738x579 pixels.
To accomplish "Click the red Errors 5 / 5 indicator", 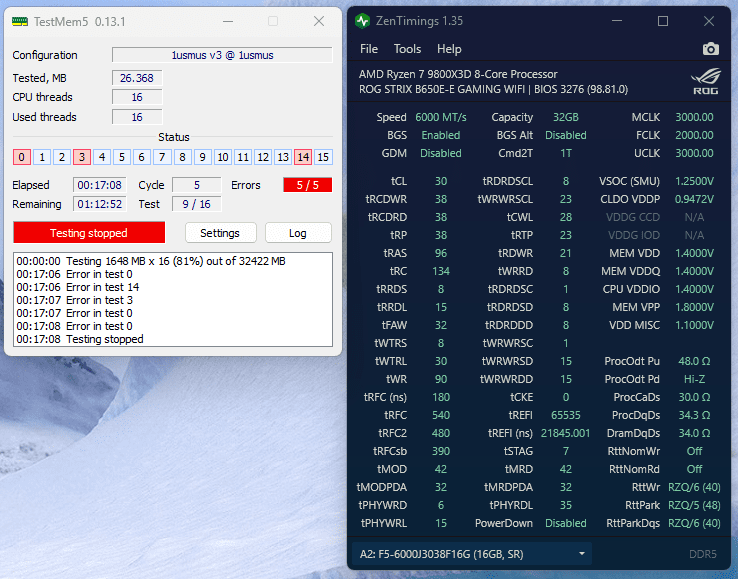I will (x=307, y=185).
